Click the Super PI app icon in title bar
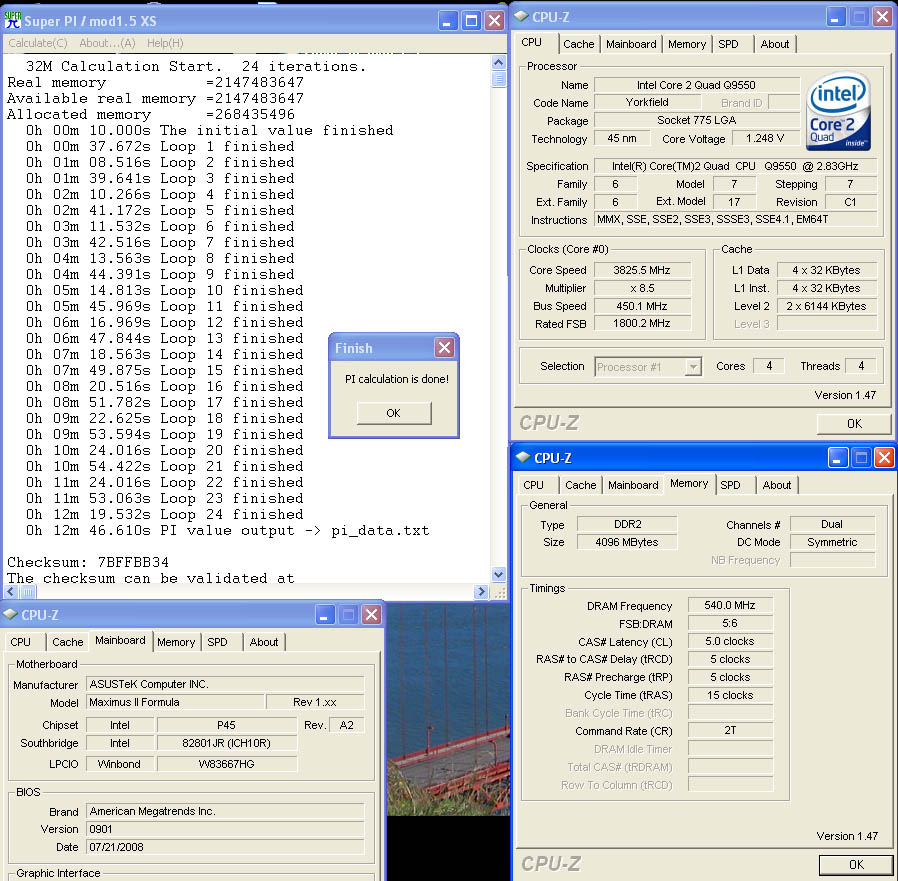The image size is (898, 881). (12, 21)
